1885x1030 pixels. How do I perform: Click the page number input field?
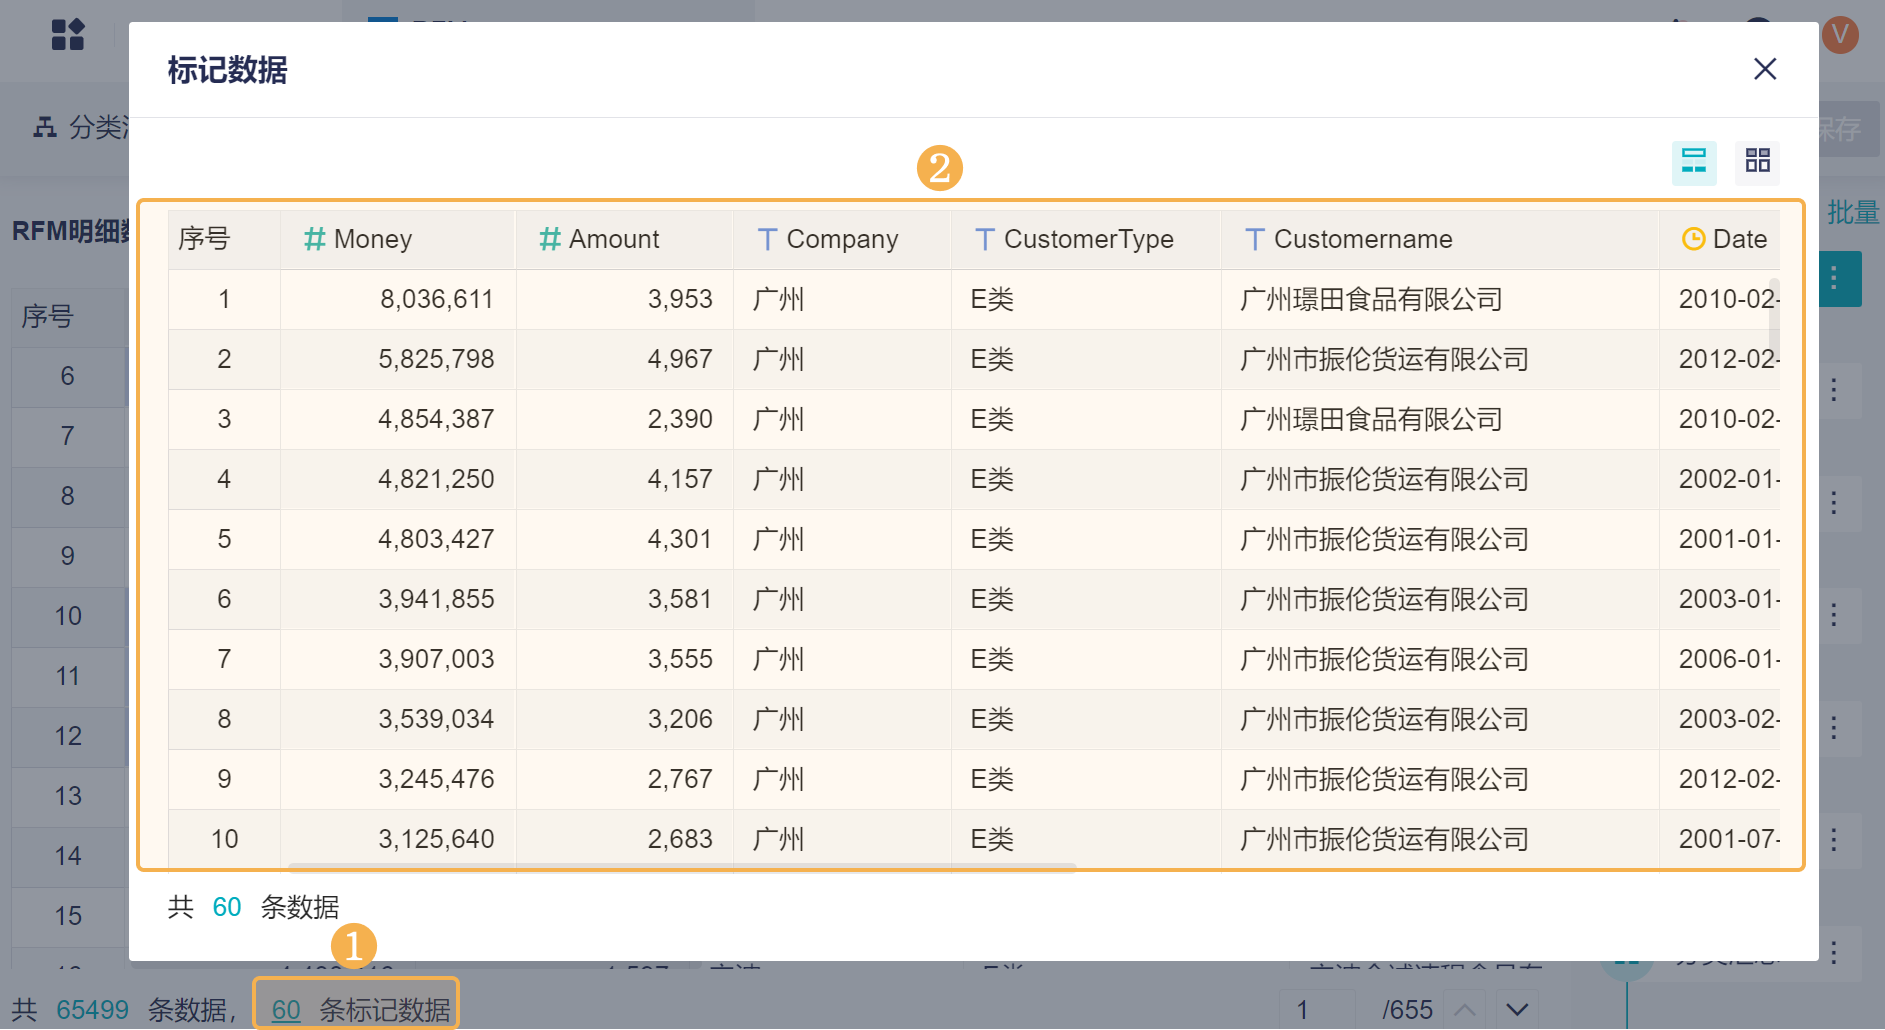coord(1315,1010)
